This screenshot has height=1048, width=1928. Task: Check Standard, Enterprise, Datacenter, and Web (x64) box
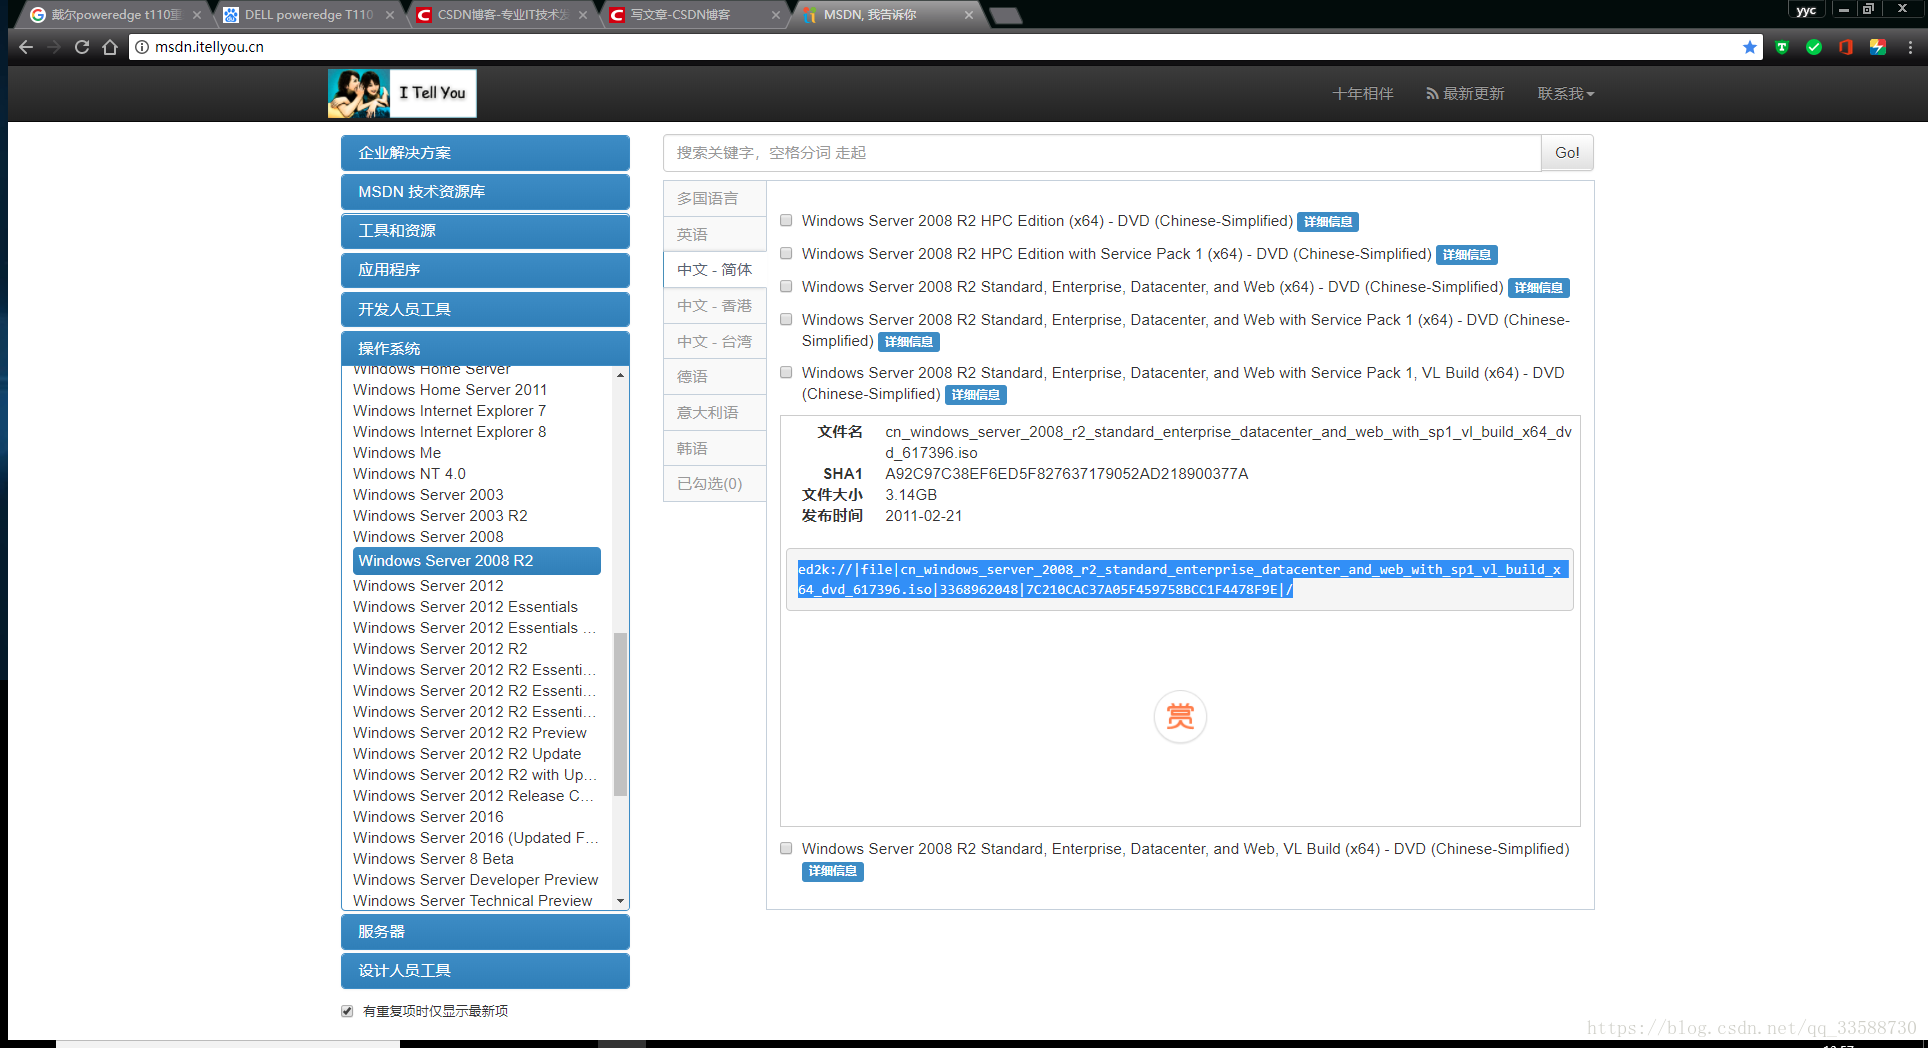(786, 287)
